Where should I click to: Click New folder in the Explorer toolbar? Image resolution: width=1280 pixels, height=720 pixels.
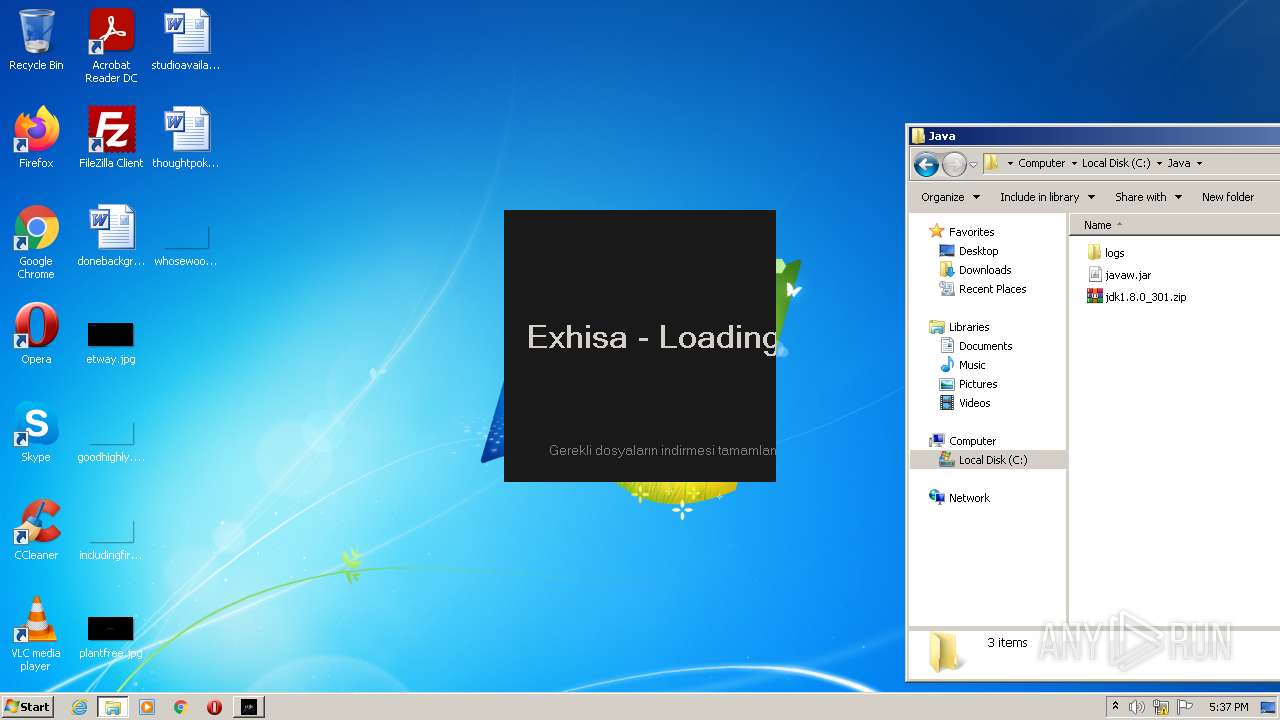1228,197
